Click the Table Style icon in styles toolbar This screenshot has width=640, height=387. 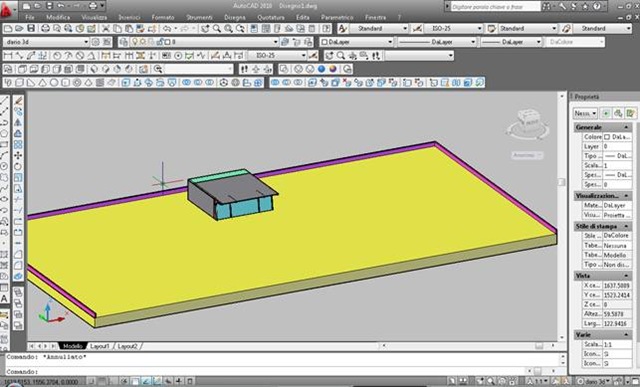[x=491, y=29]
